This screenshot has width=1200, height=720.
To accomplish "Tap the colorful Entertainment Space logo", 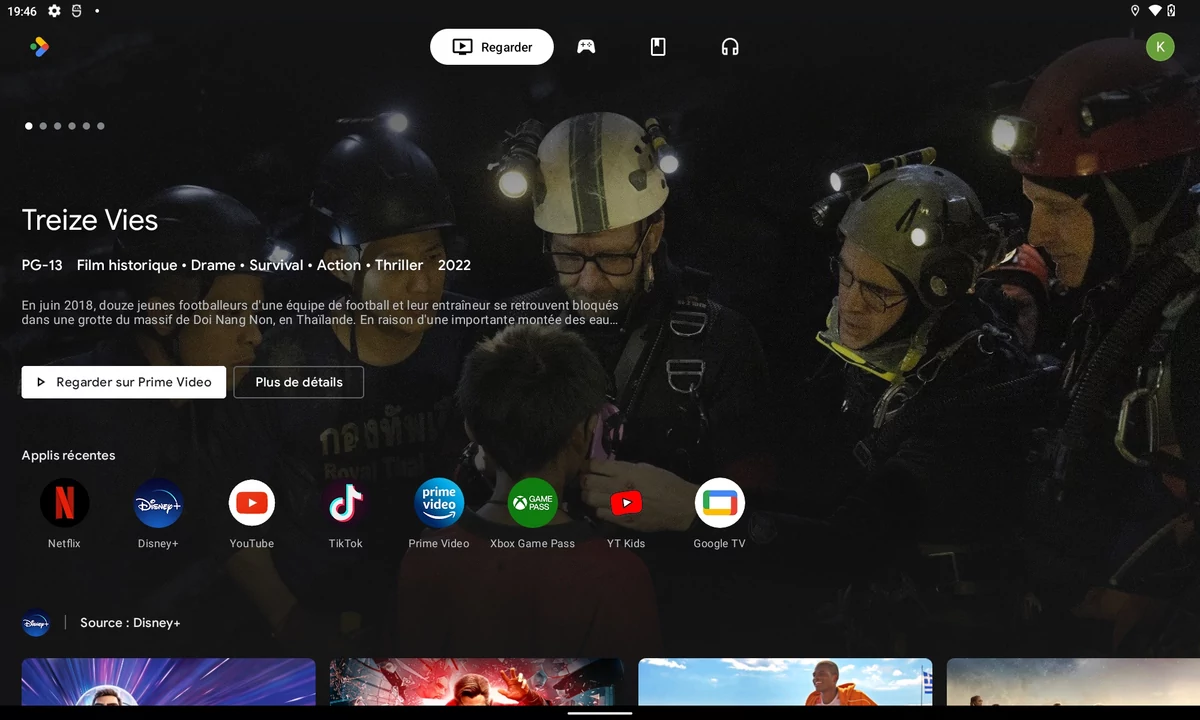I will [x=39, y=46].
